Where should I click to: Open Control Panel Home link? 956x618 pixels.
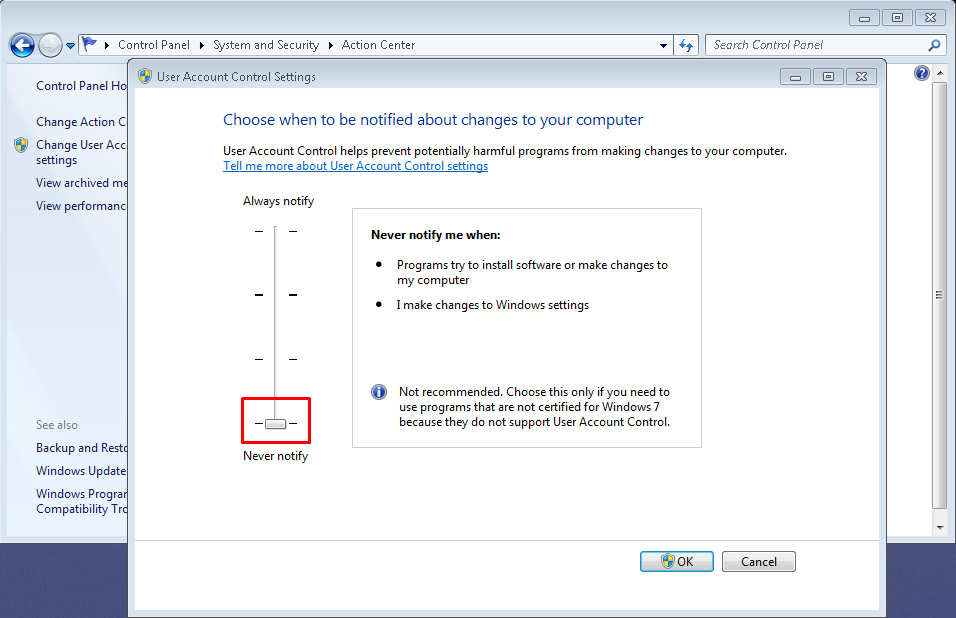pyautogui.click(x=81, y=86)
